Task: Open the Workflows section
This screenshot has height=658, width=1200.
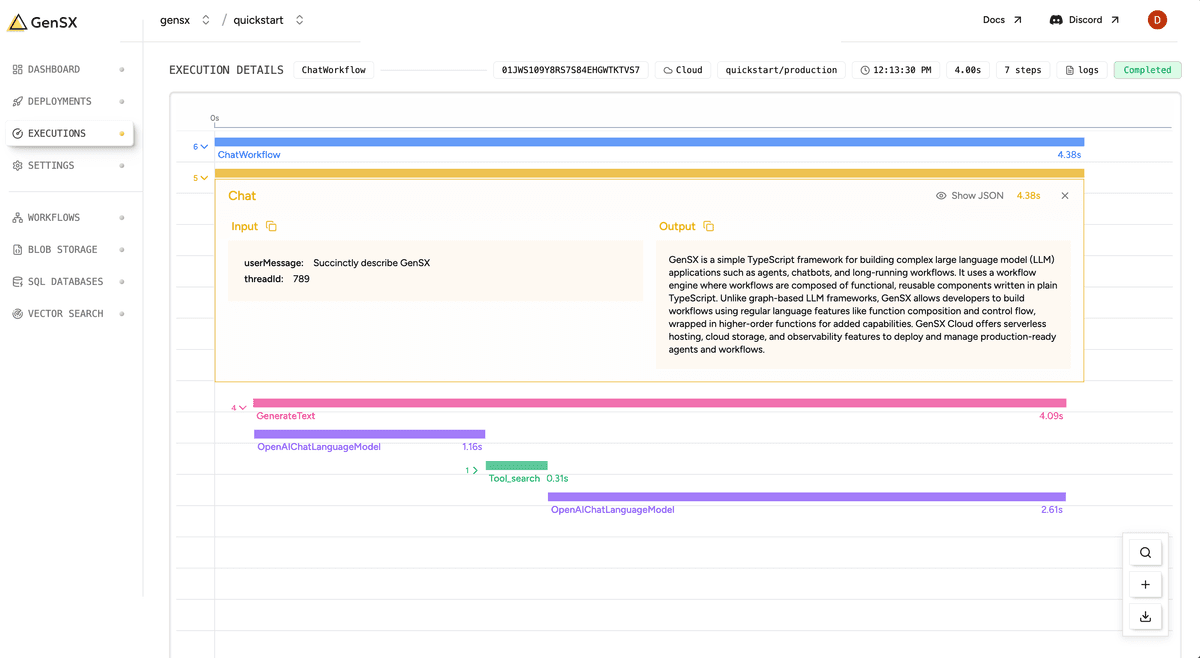Action: pyautogui.click(x=55, y=217)
